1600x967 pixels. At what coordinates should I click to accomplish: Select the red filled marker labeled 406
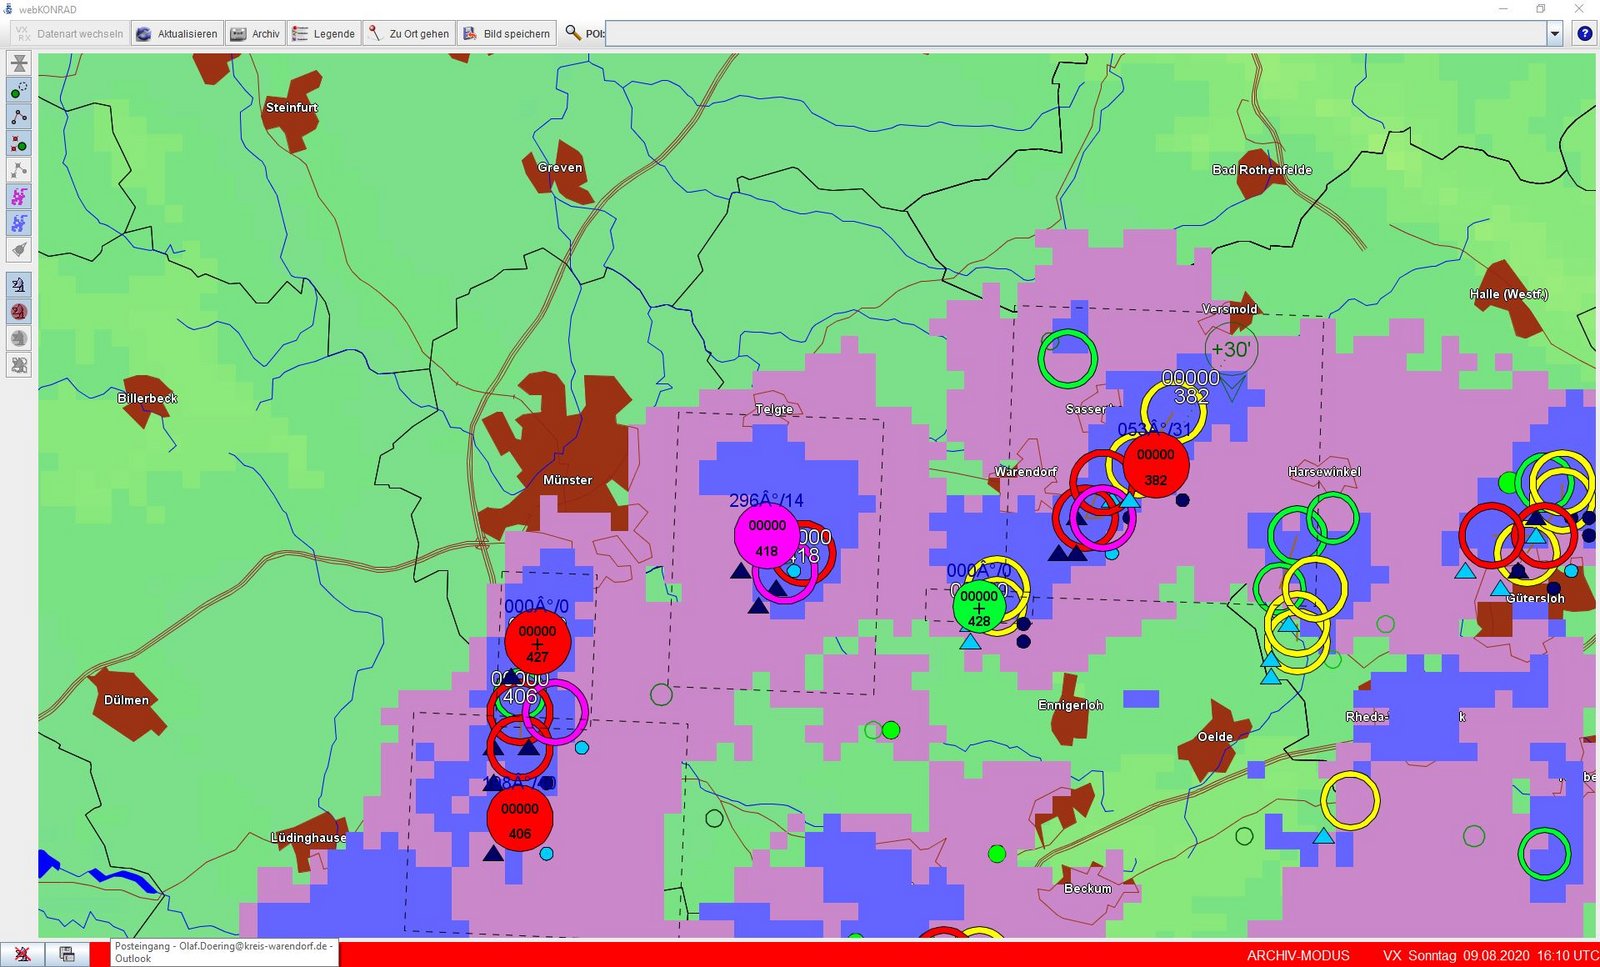pos(520,819)
